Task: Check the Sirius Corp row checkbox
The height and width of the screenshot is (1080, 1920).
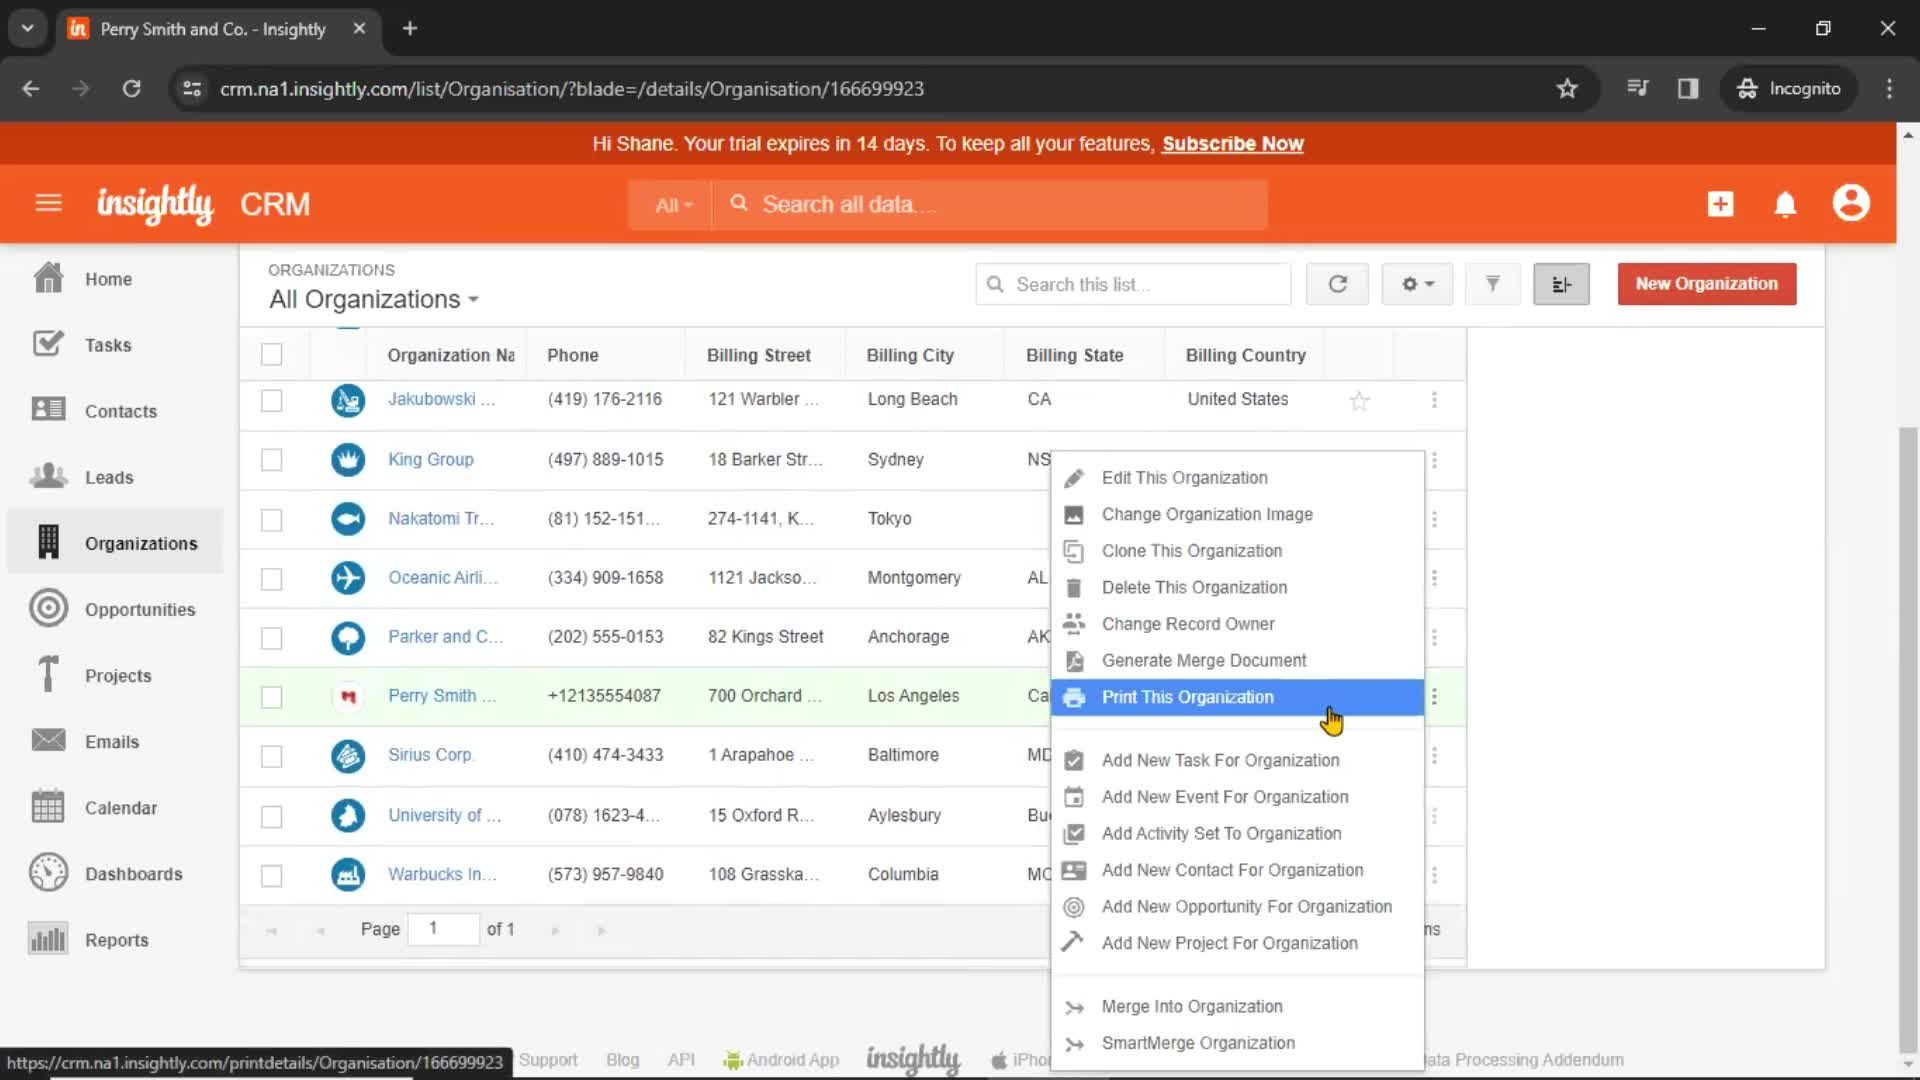Action: tap(271, 757)
